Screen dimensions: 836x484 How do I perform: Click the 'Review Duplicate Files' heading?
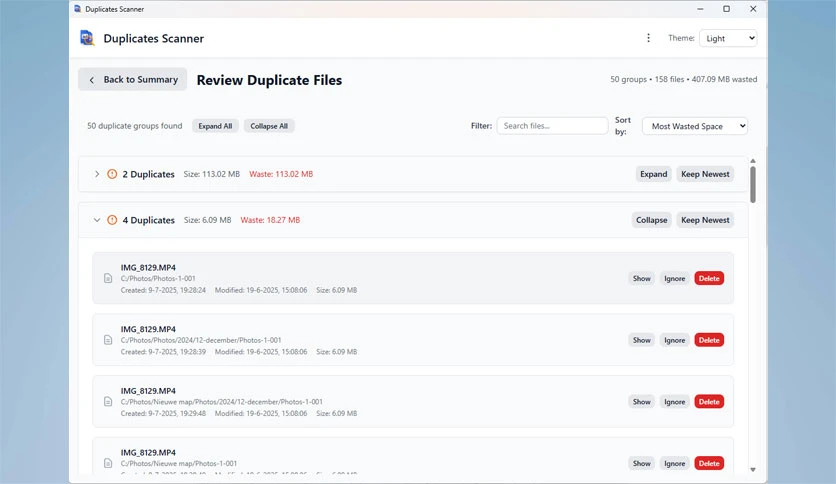269,80
